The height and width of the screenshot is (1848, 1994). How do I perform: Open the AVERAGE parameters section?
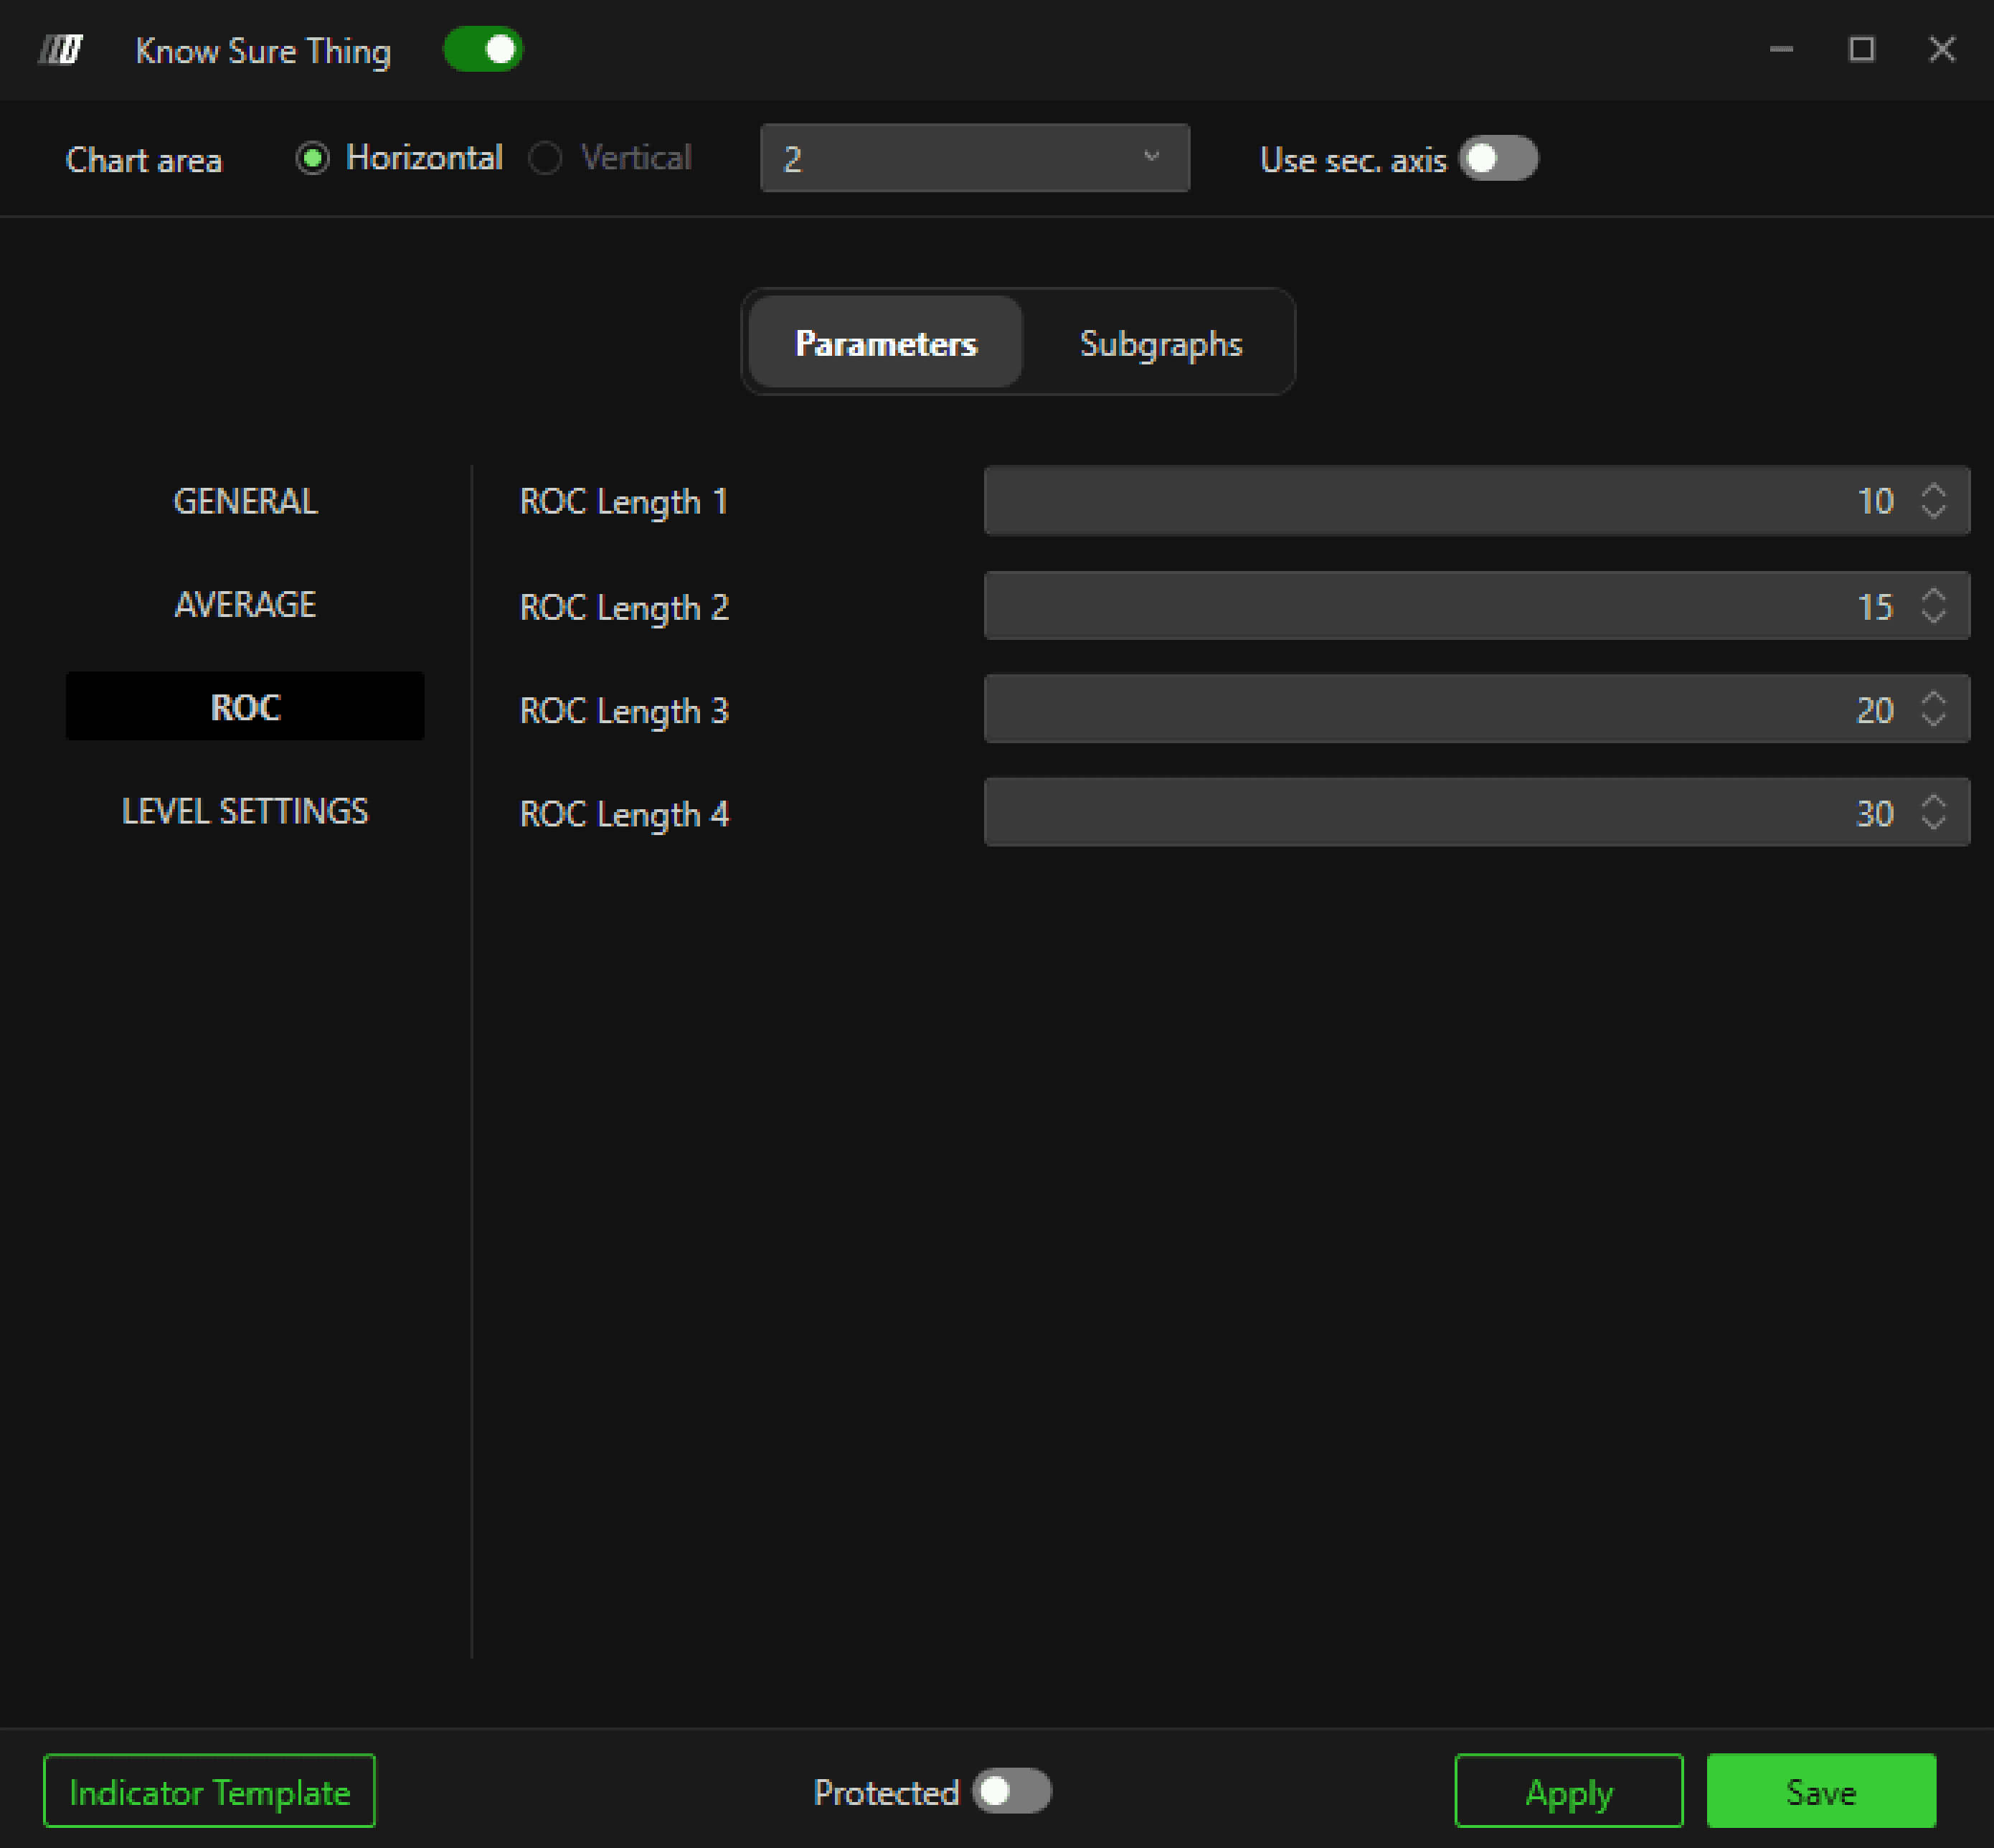point(245,604)
